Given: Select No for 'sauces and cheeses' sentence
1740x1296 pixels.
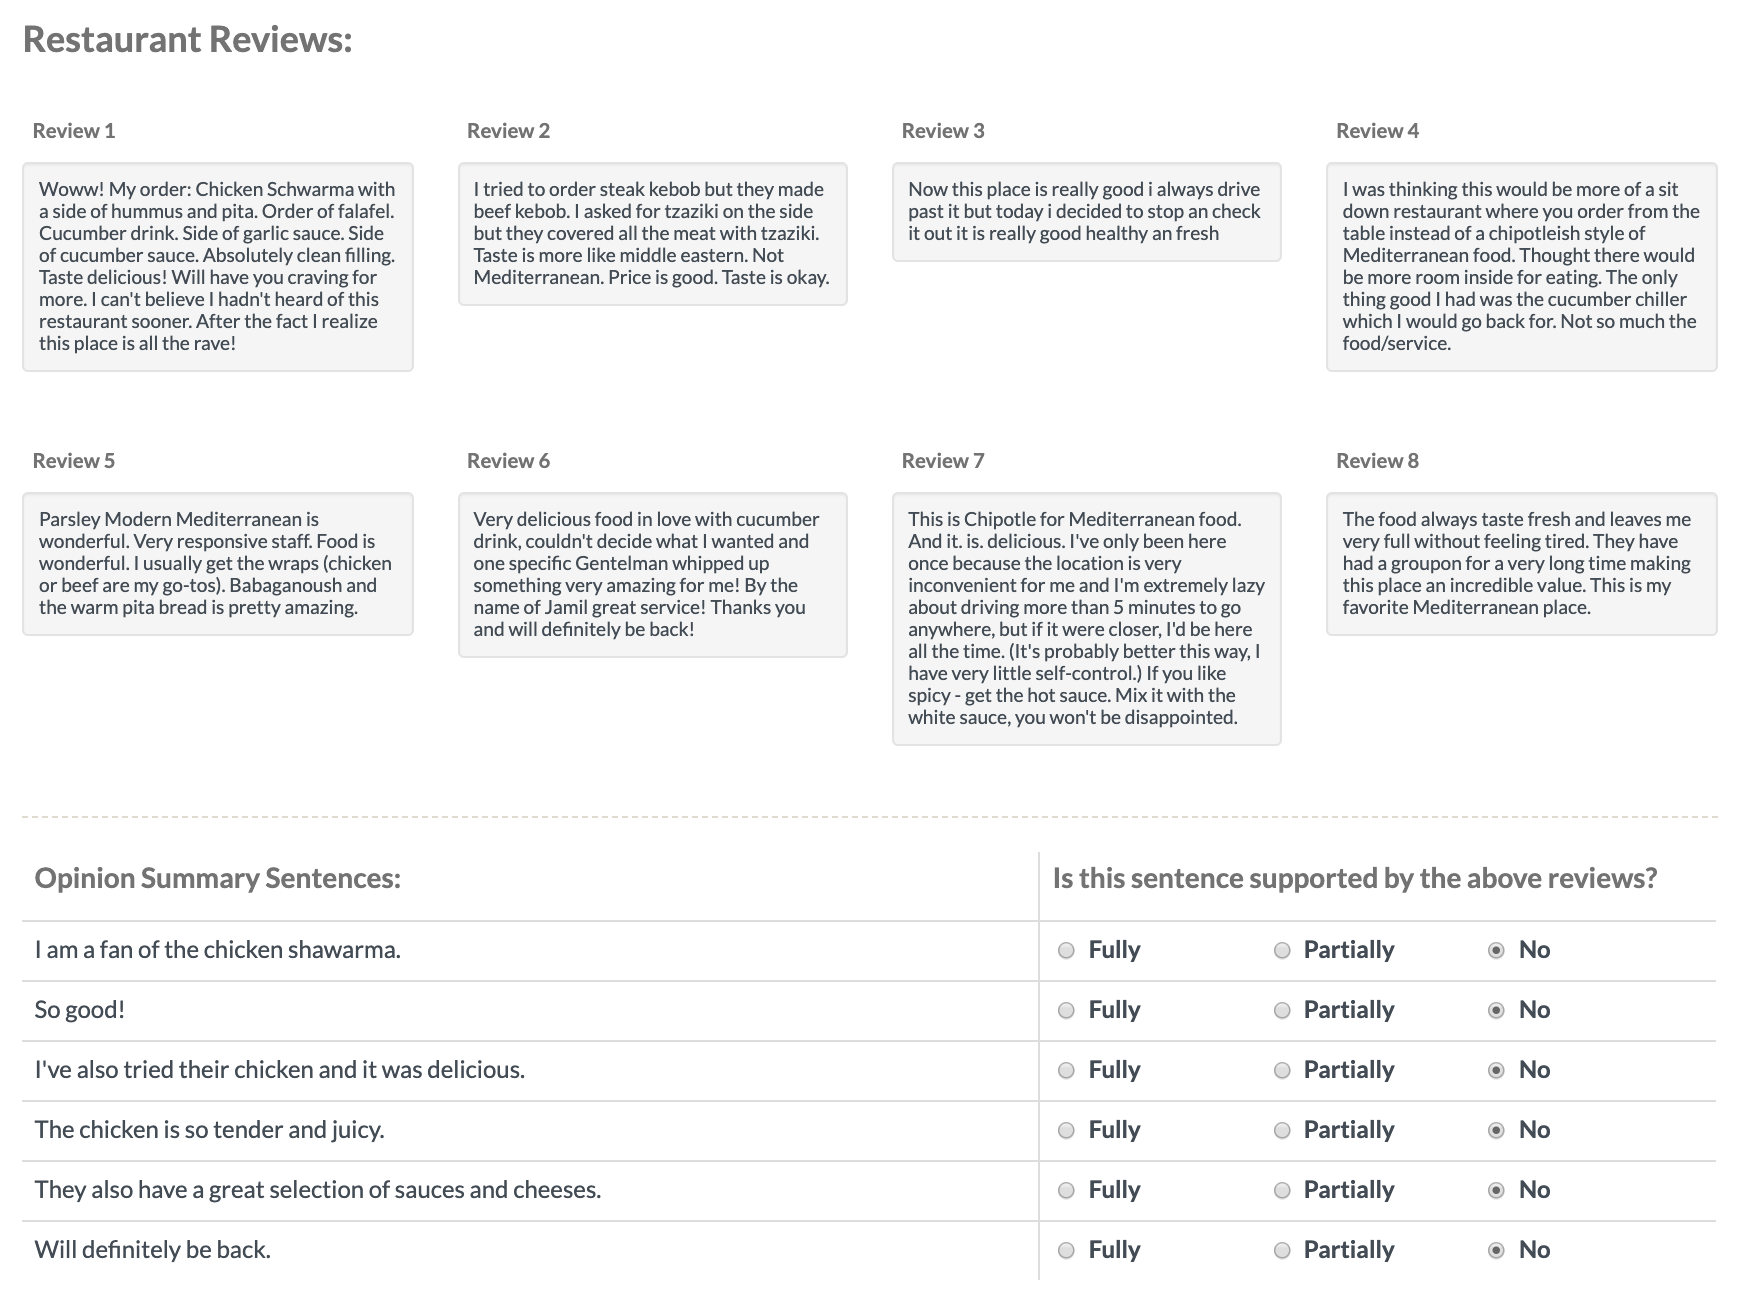Looking at the screenshot, I should point(1496,1190).
